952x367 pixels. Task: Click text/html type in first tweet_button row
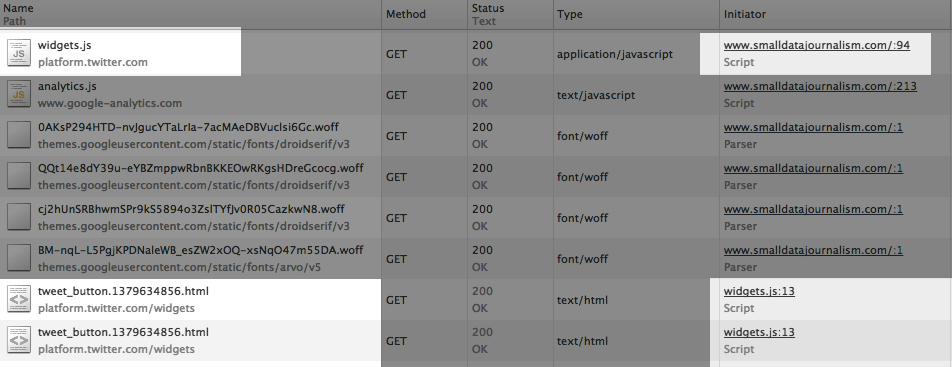point(582,300)
